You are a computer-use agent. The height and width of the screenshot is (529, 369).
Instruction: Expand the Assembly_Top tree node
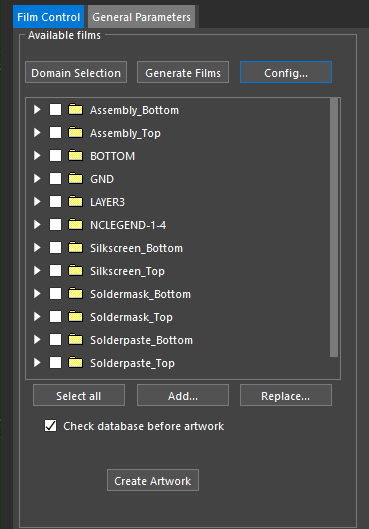[x=37, y=133]
